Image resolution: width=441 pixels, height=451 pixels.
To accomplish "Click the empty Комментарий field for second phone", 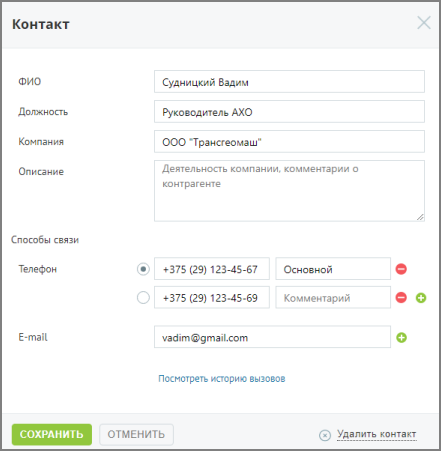I will 333,297.
